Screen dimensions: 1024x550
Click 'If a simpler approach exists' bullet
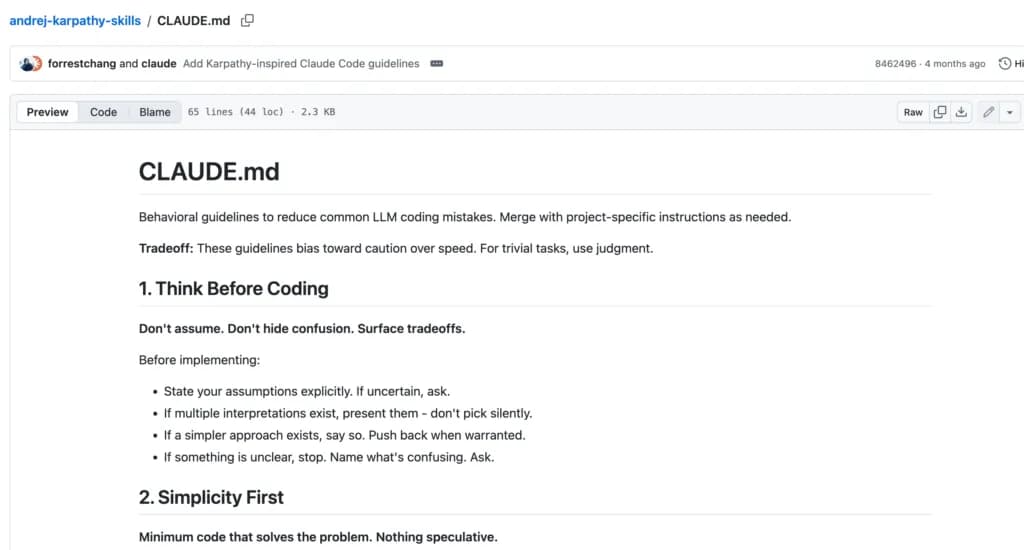[344, 435]
